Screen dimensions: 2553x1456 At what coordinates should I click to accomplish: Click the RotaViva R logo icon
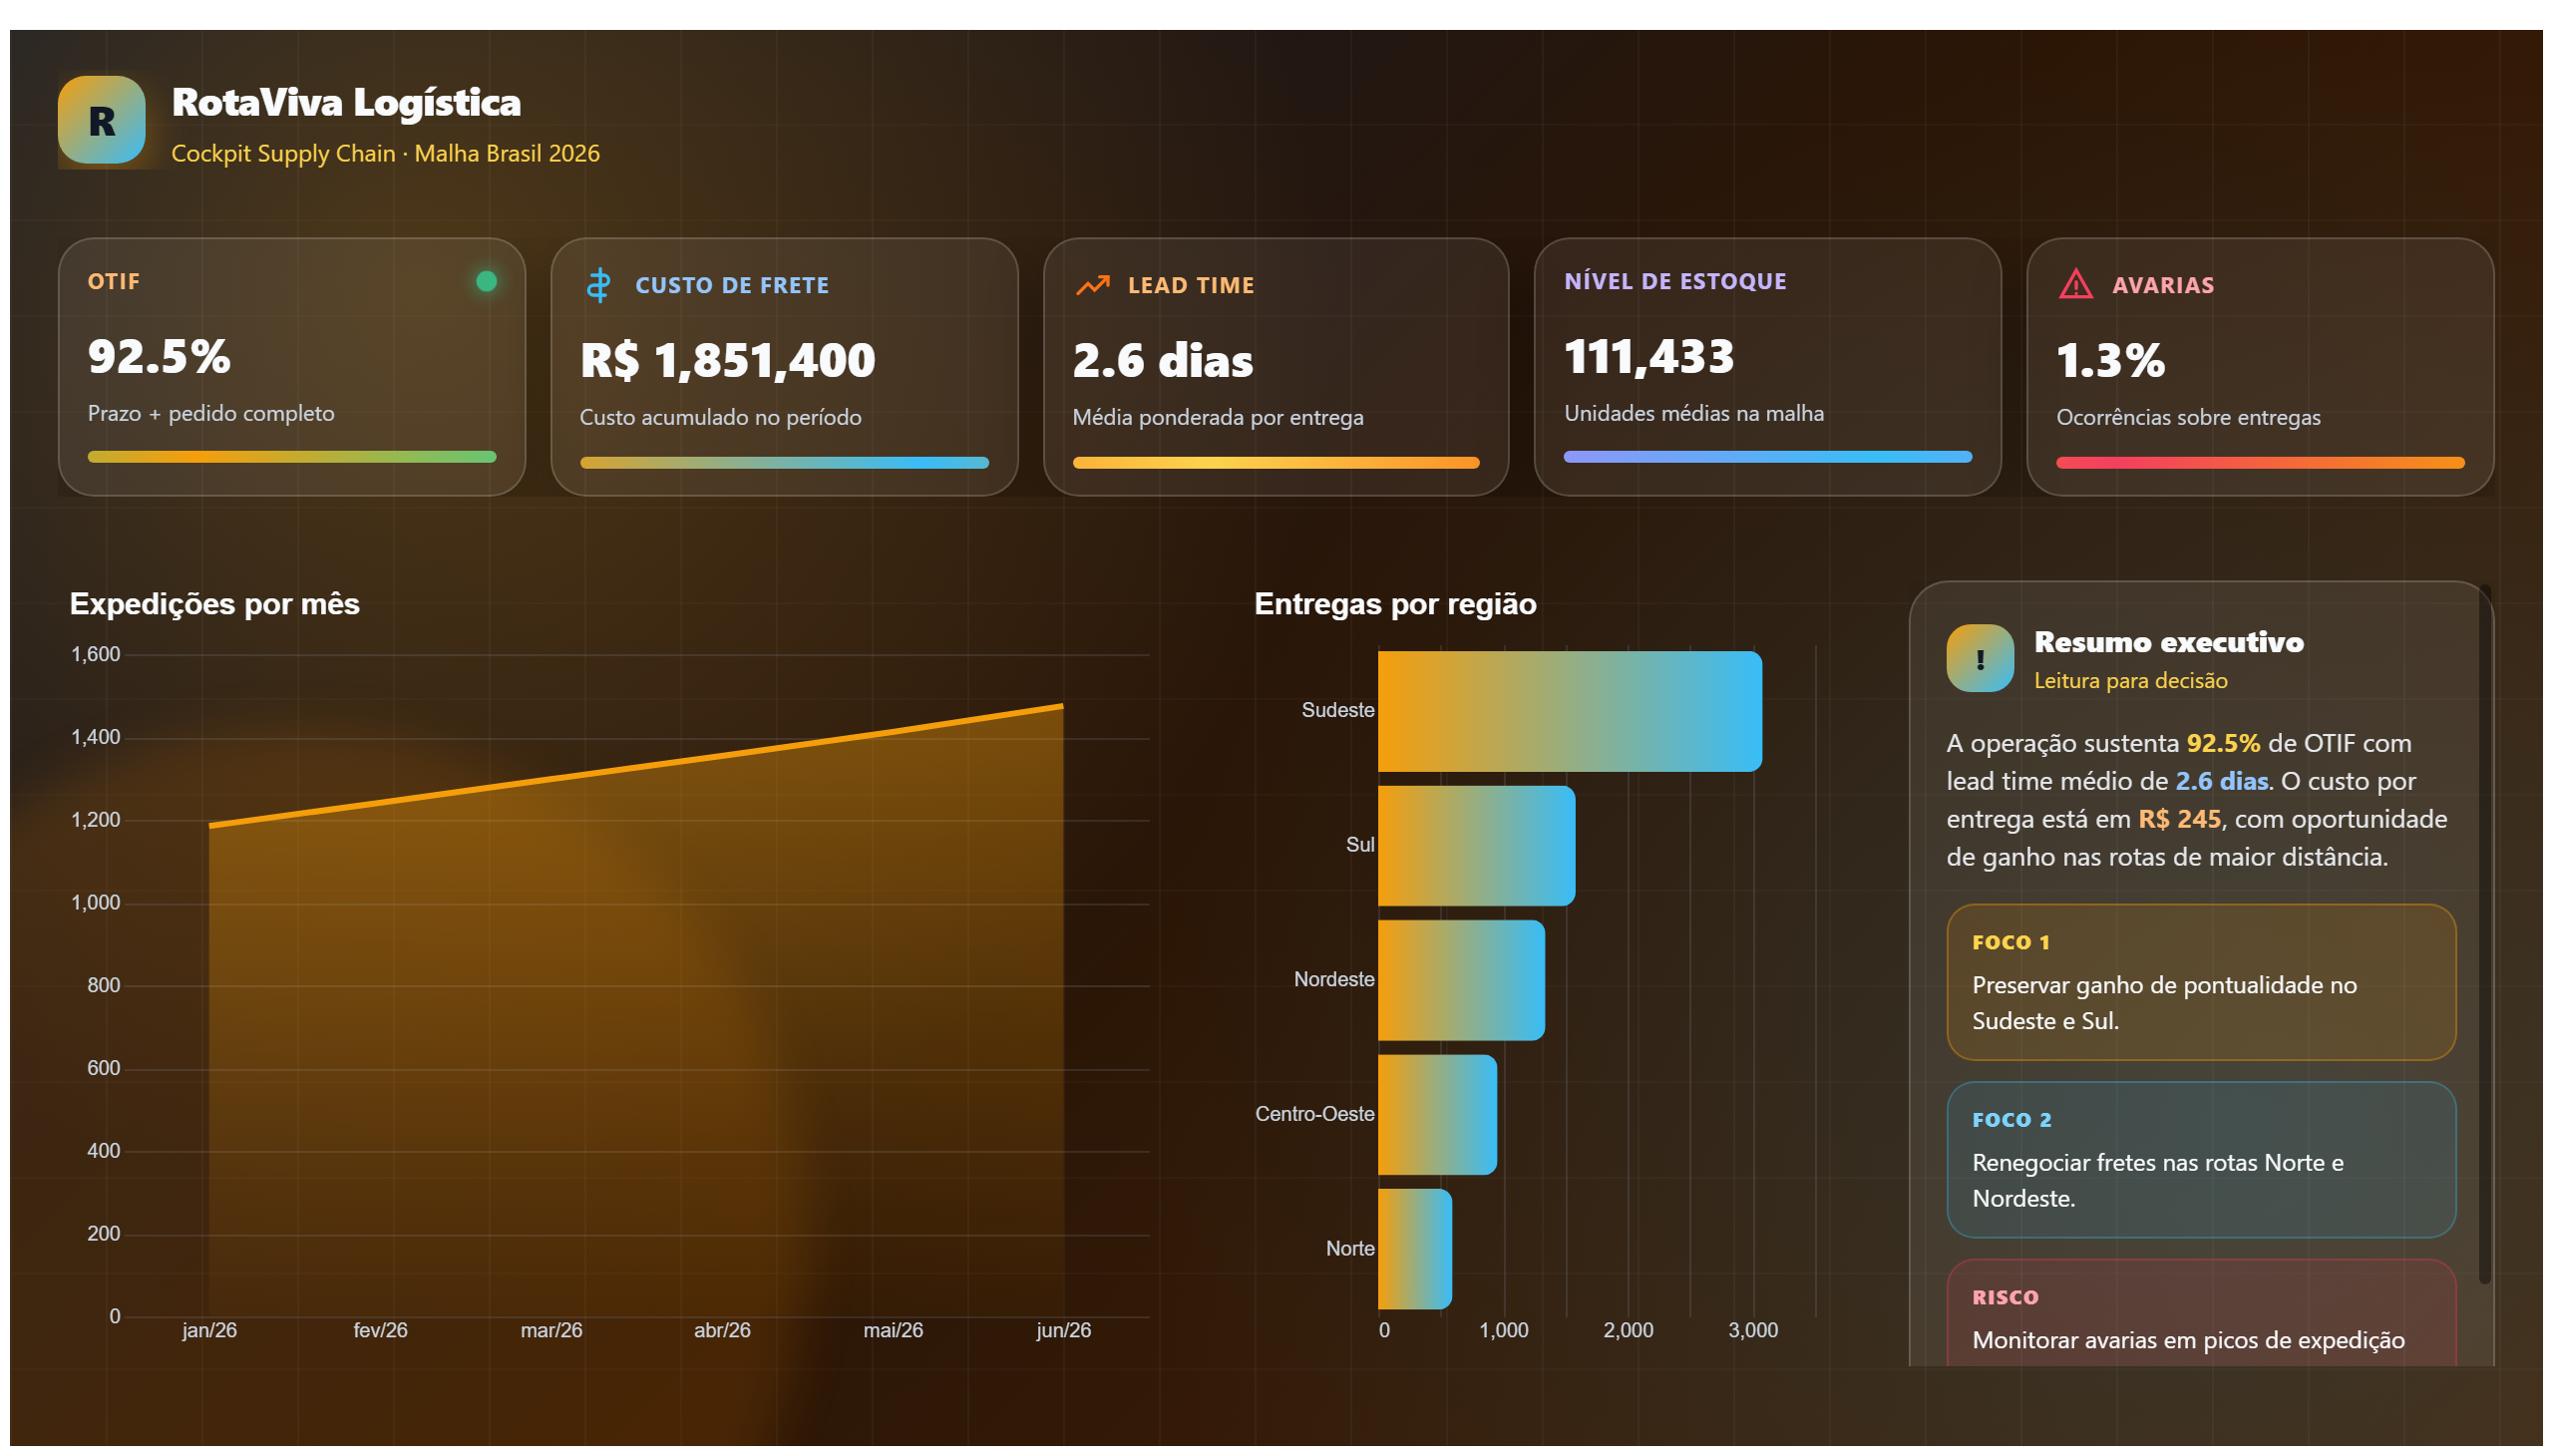(x=101, y=120)
